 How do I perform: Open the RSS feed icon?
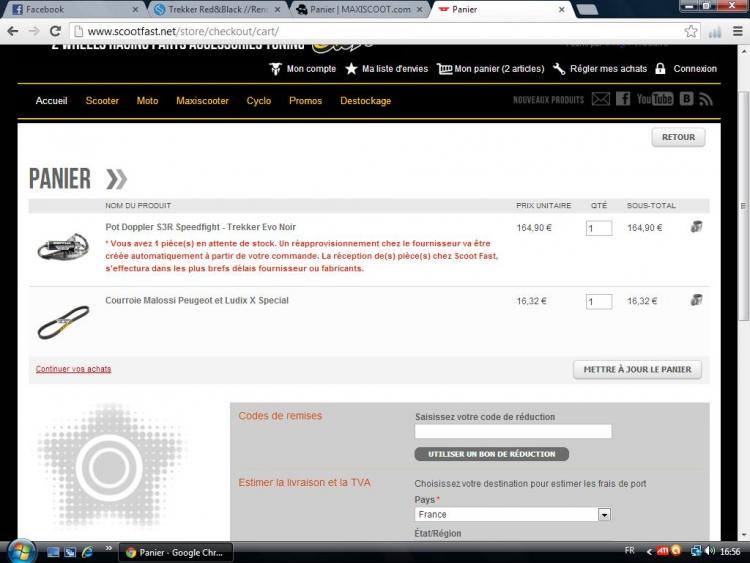[x=706, y=99]
